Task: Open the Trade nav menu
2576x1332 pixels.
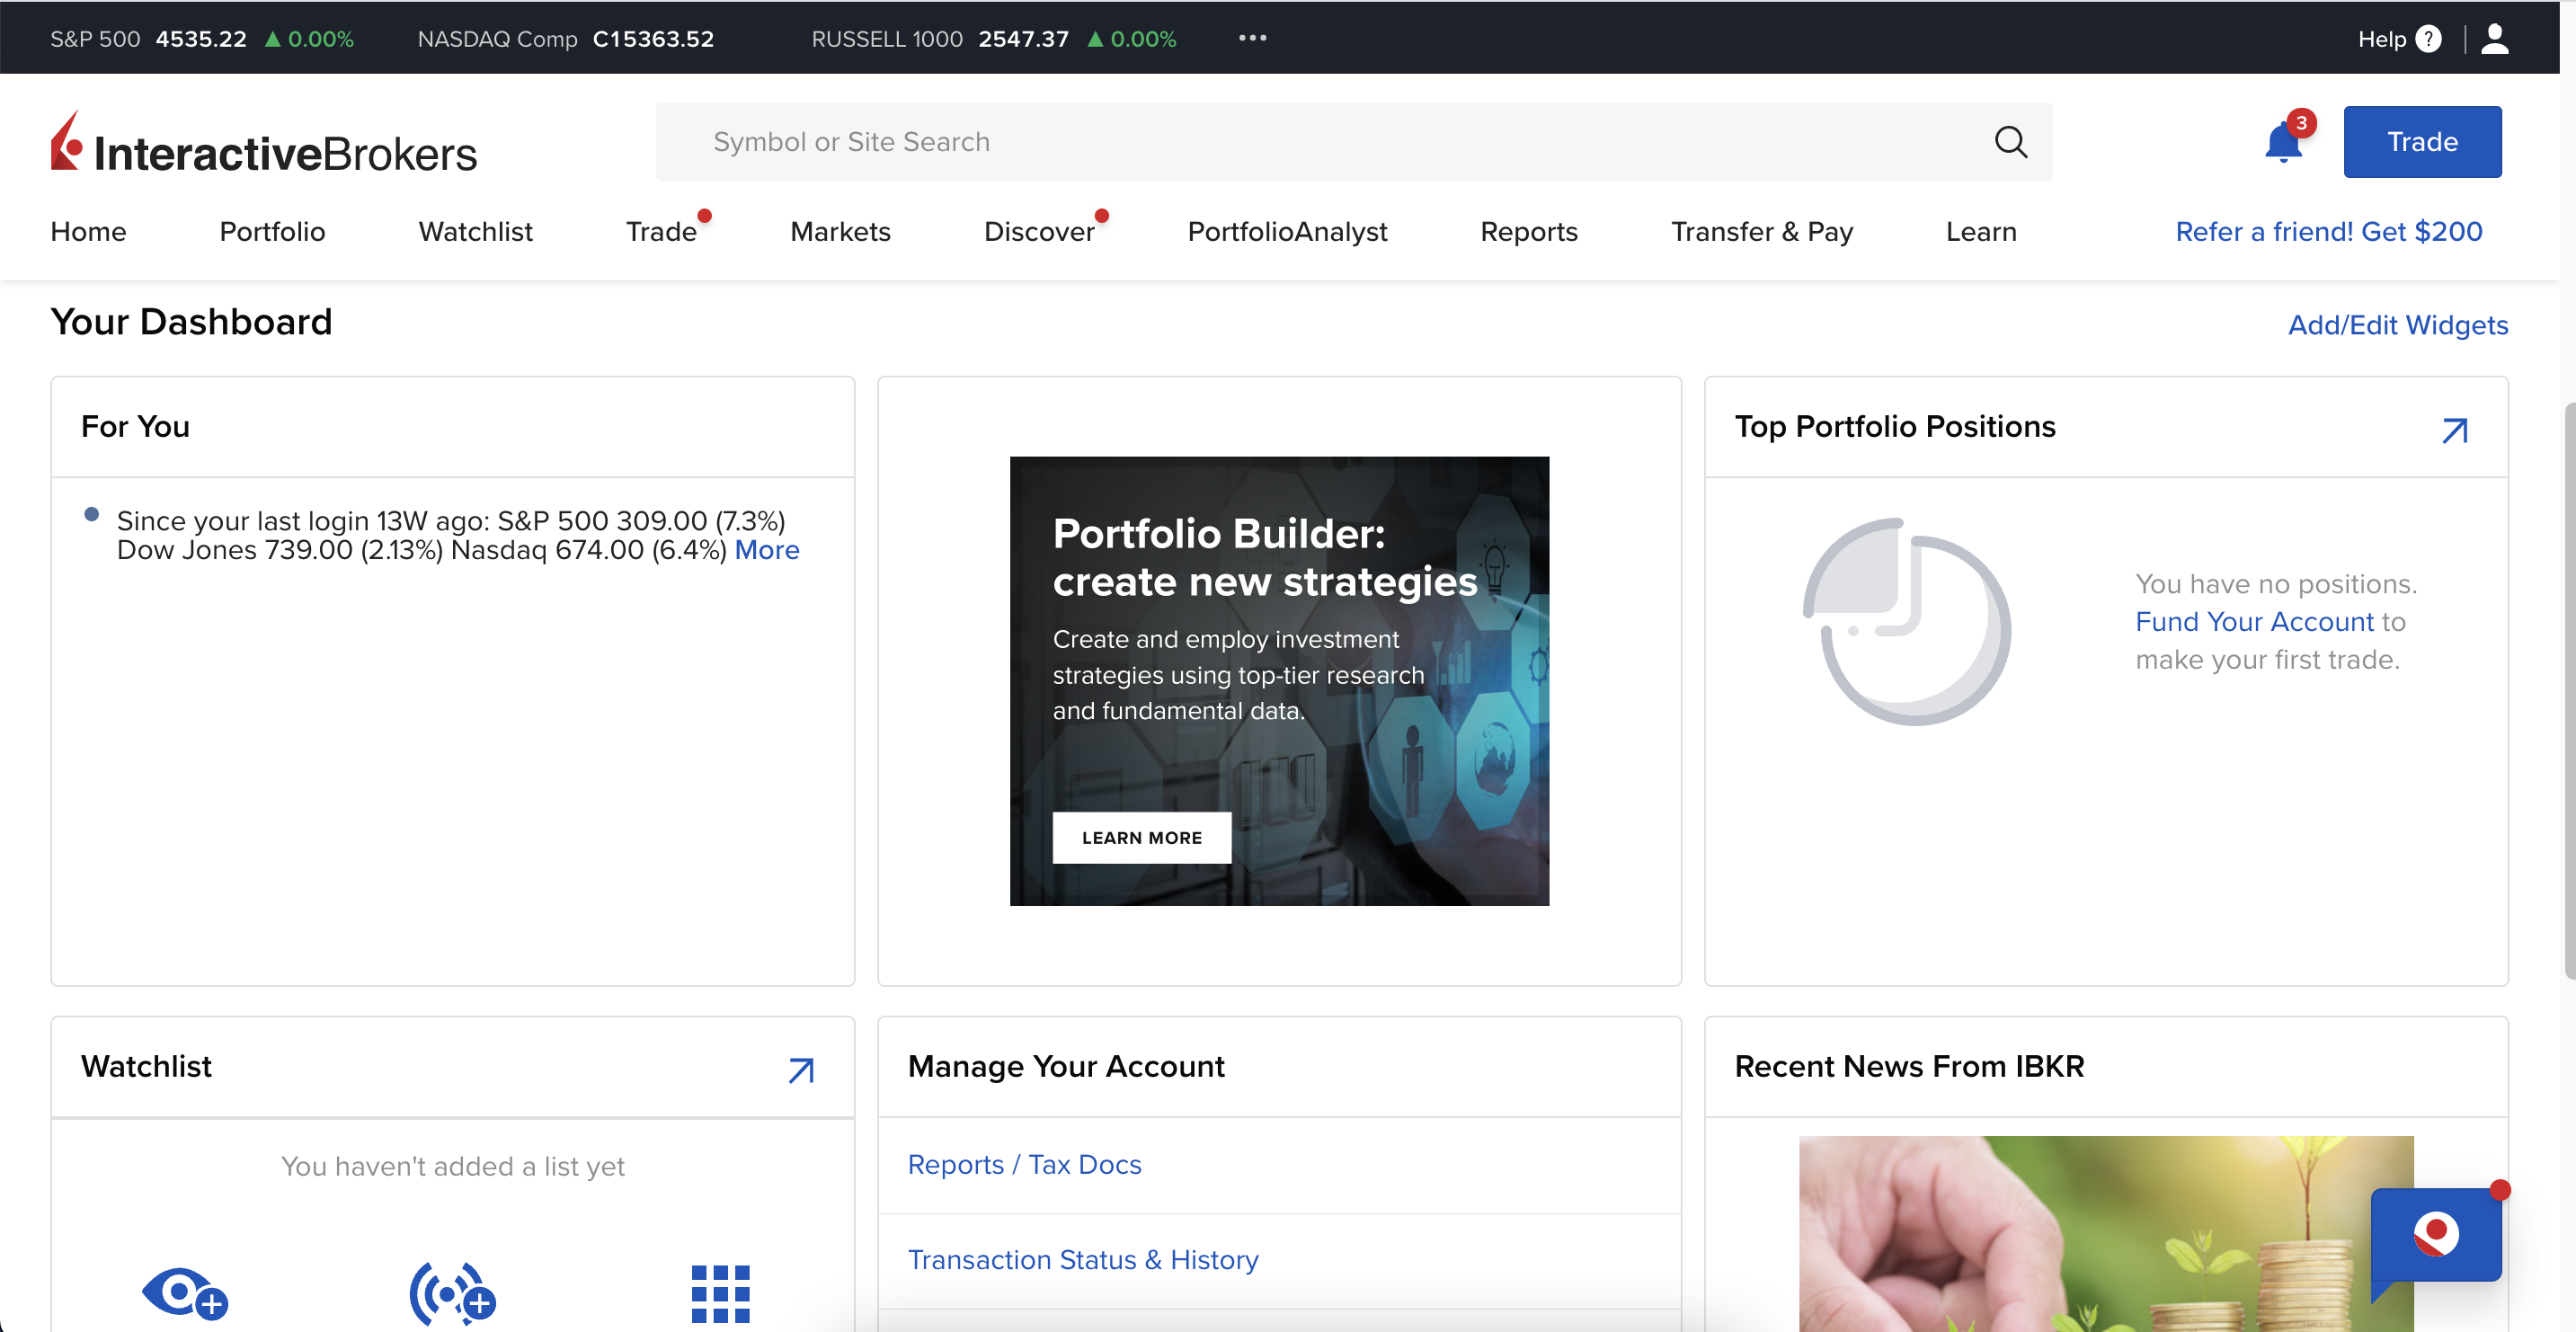Action: (x=661, y=231)
